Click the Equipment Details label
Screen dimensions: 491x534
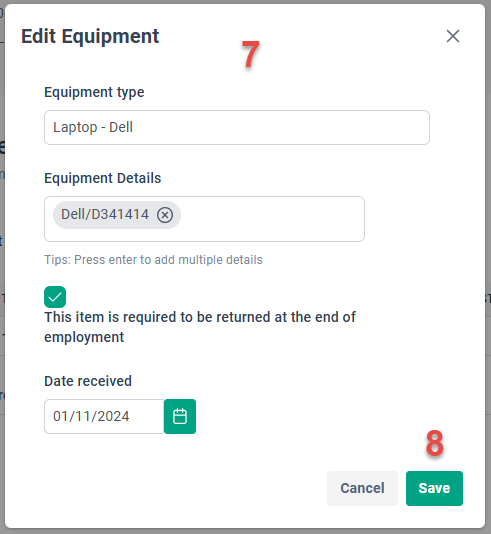point(102,178)
